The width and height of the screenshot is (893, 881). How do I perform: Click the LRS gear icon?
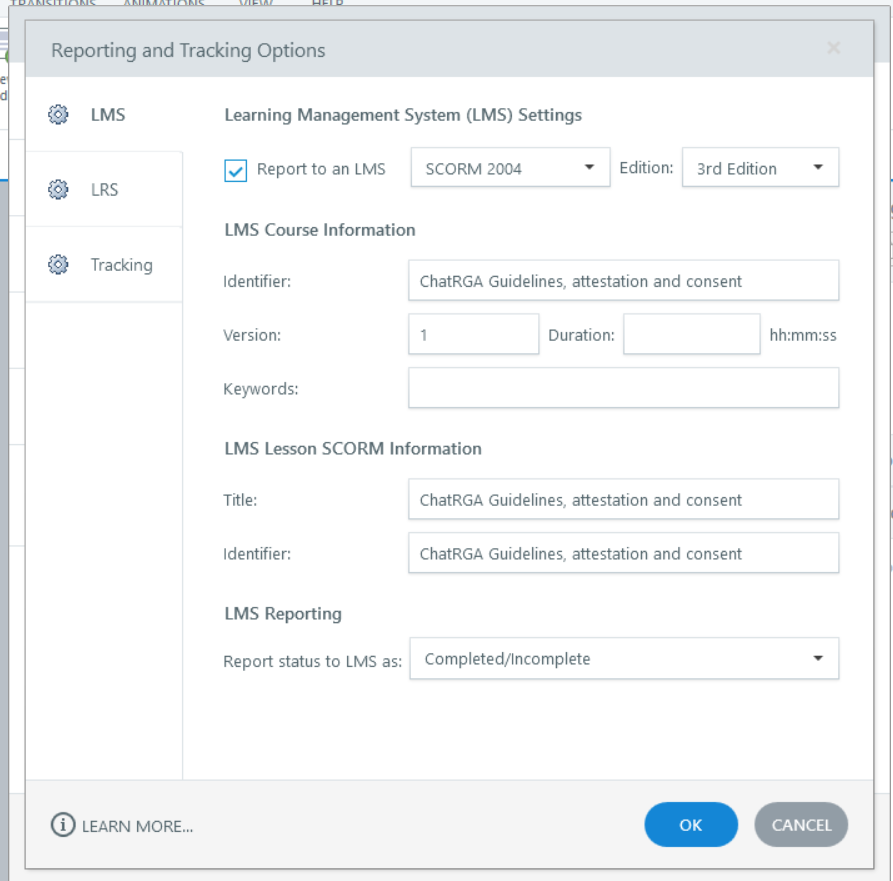pos(58,189)
